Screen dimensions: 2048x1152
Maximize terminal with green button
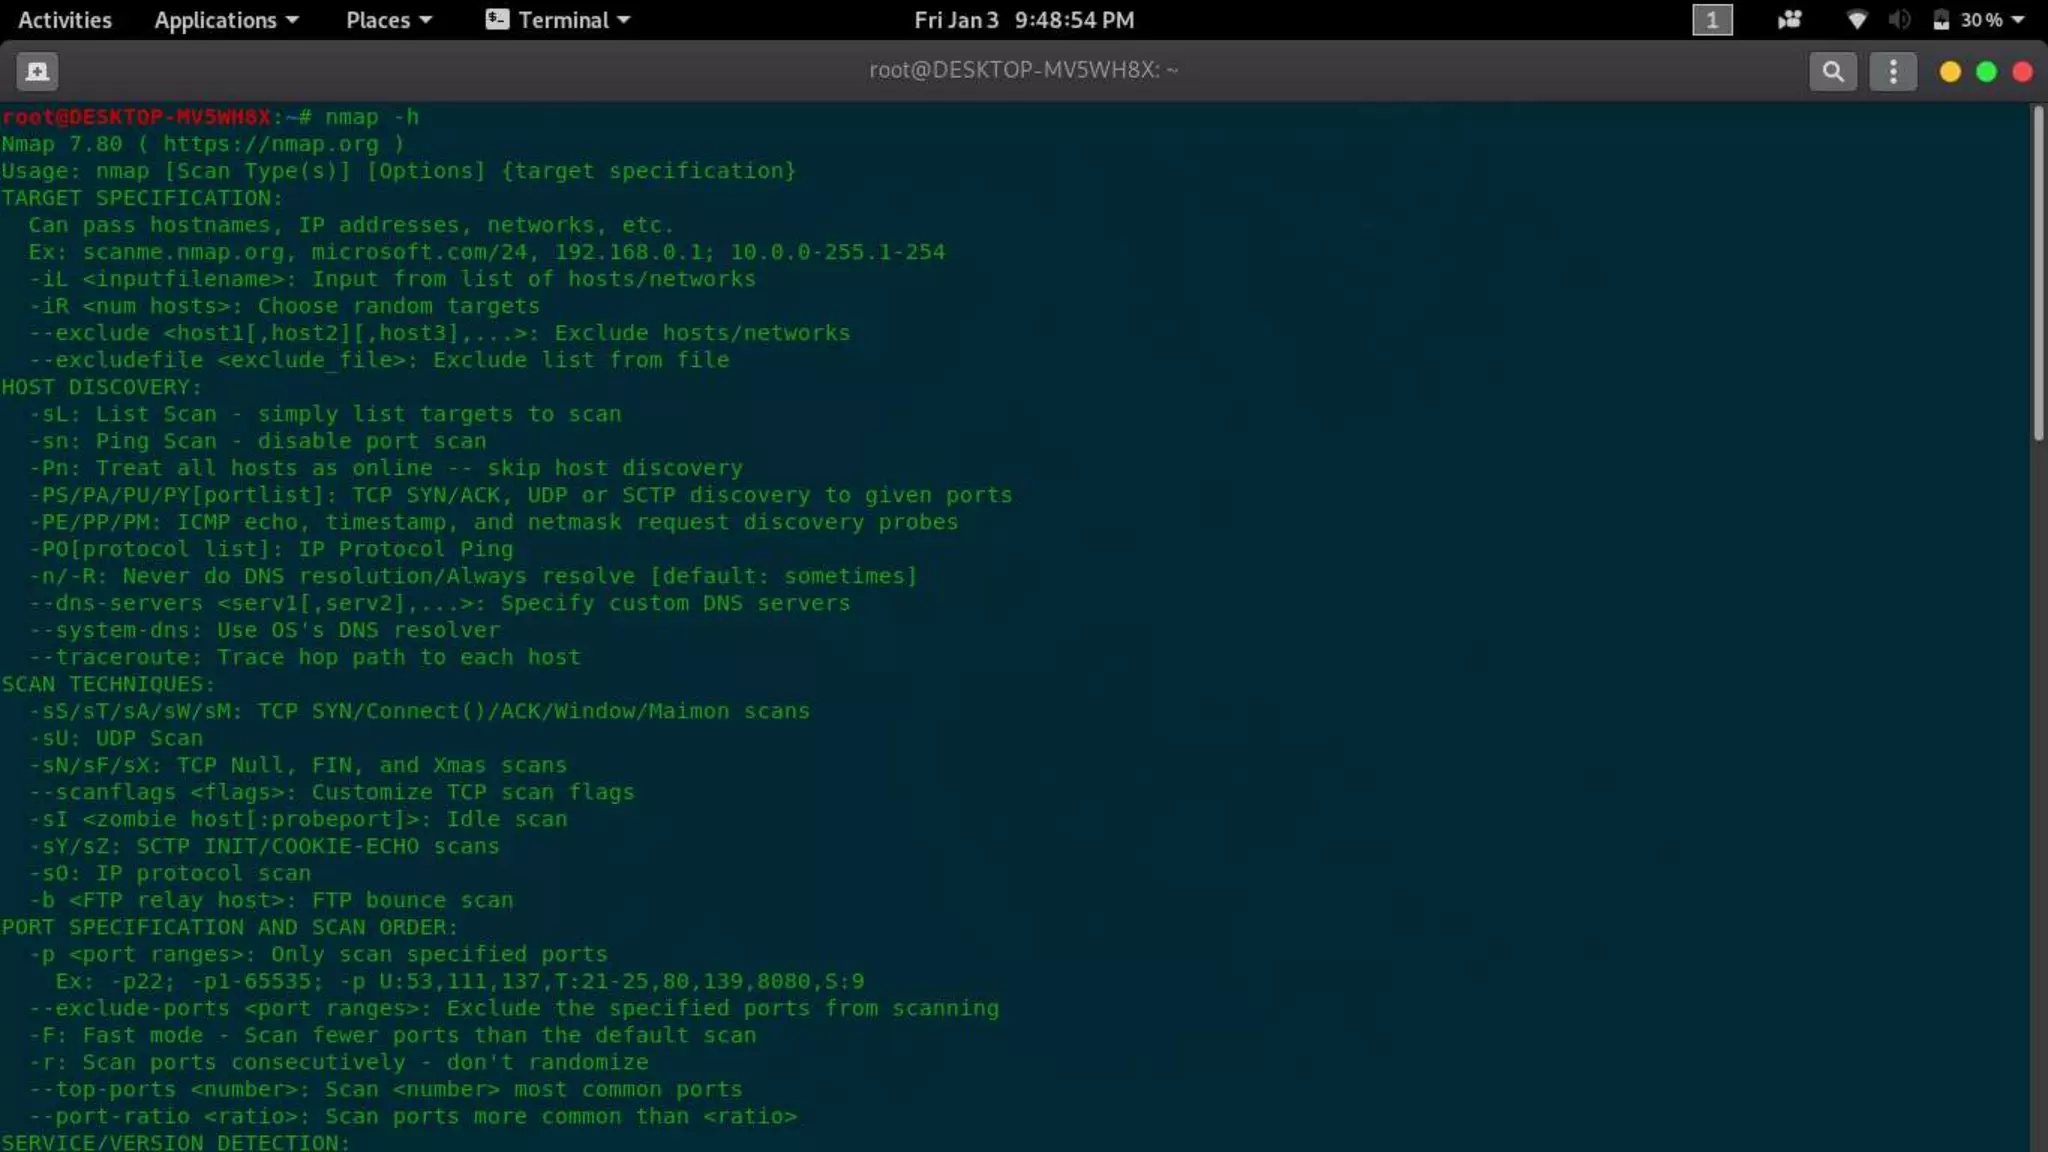(x=1986, y=72)
